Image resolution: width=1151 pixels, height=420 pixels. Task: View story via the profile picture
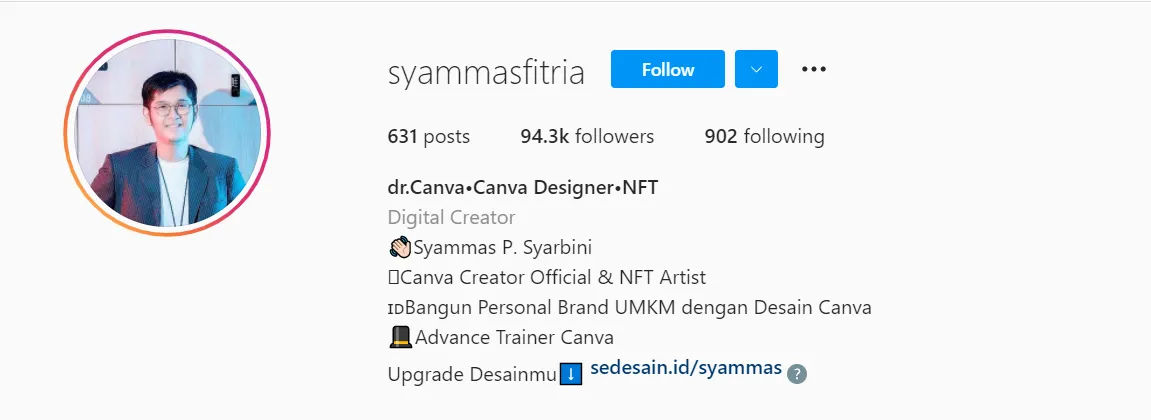167,133
